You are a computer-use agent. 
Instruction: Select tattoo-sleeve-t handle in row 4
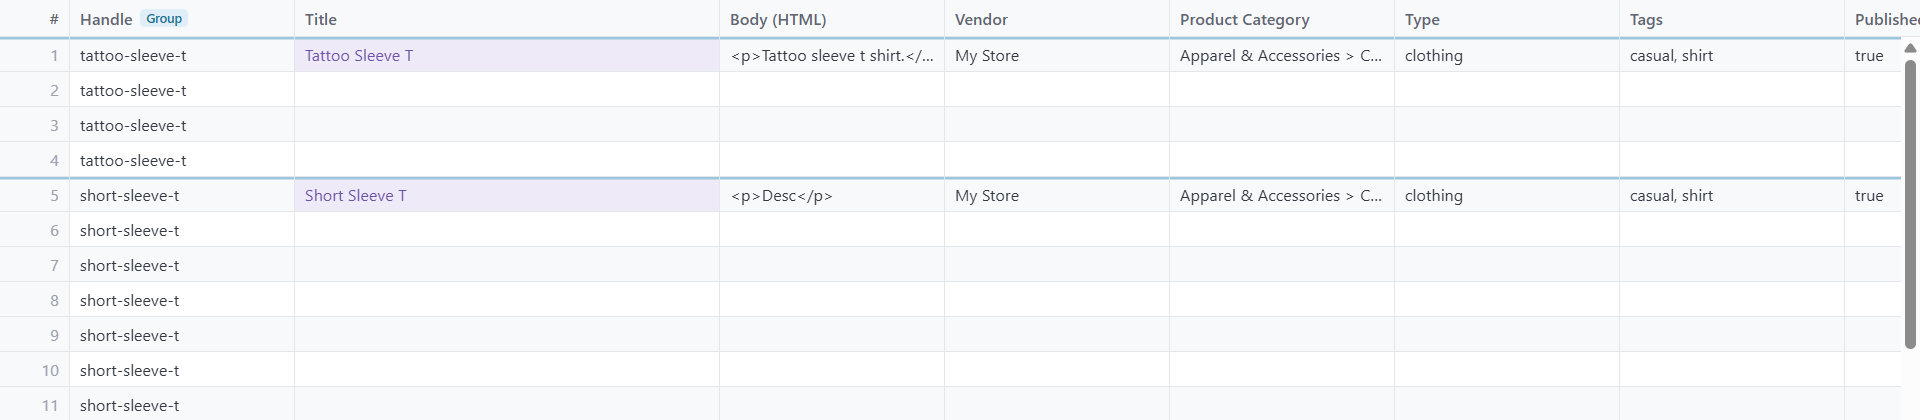(x=182, y=161)
